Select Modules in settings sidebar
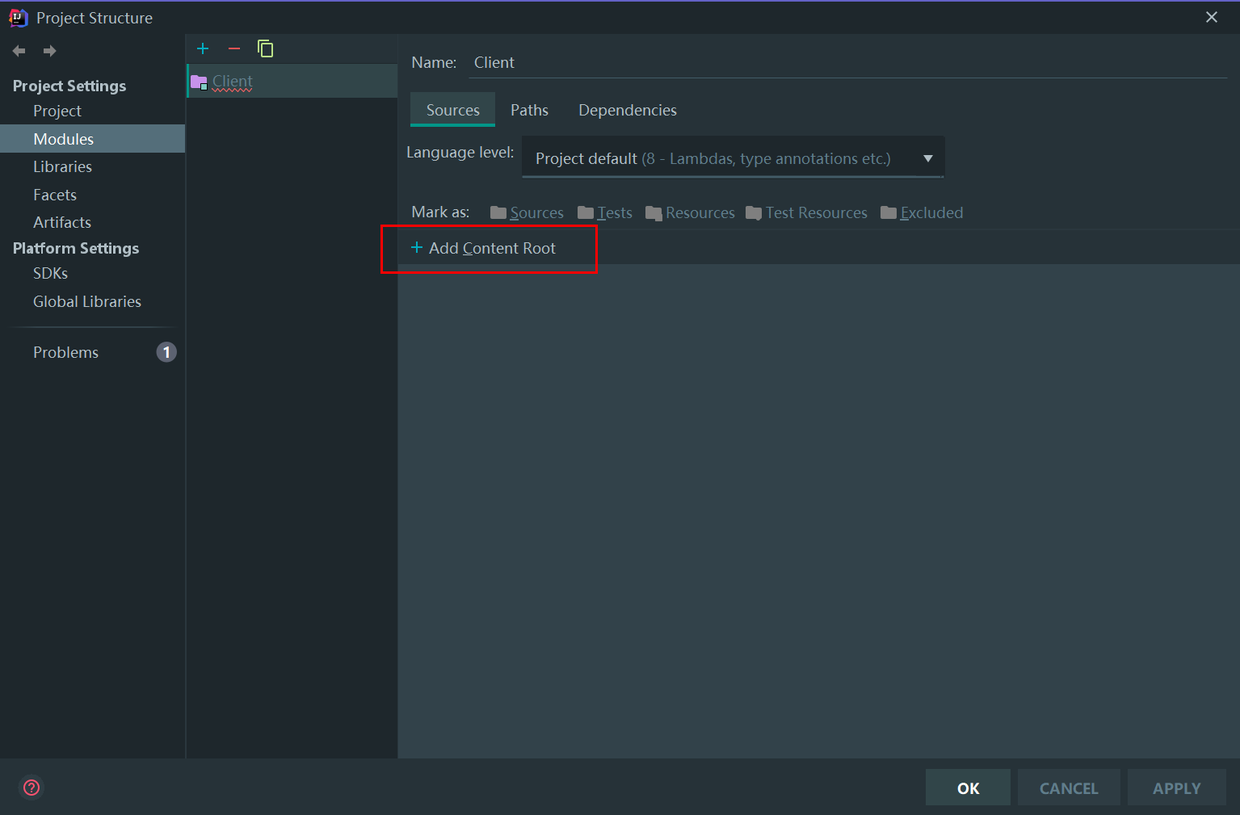 tap(92, 139)
